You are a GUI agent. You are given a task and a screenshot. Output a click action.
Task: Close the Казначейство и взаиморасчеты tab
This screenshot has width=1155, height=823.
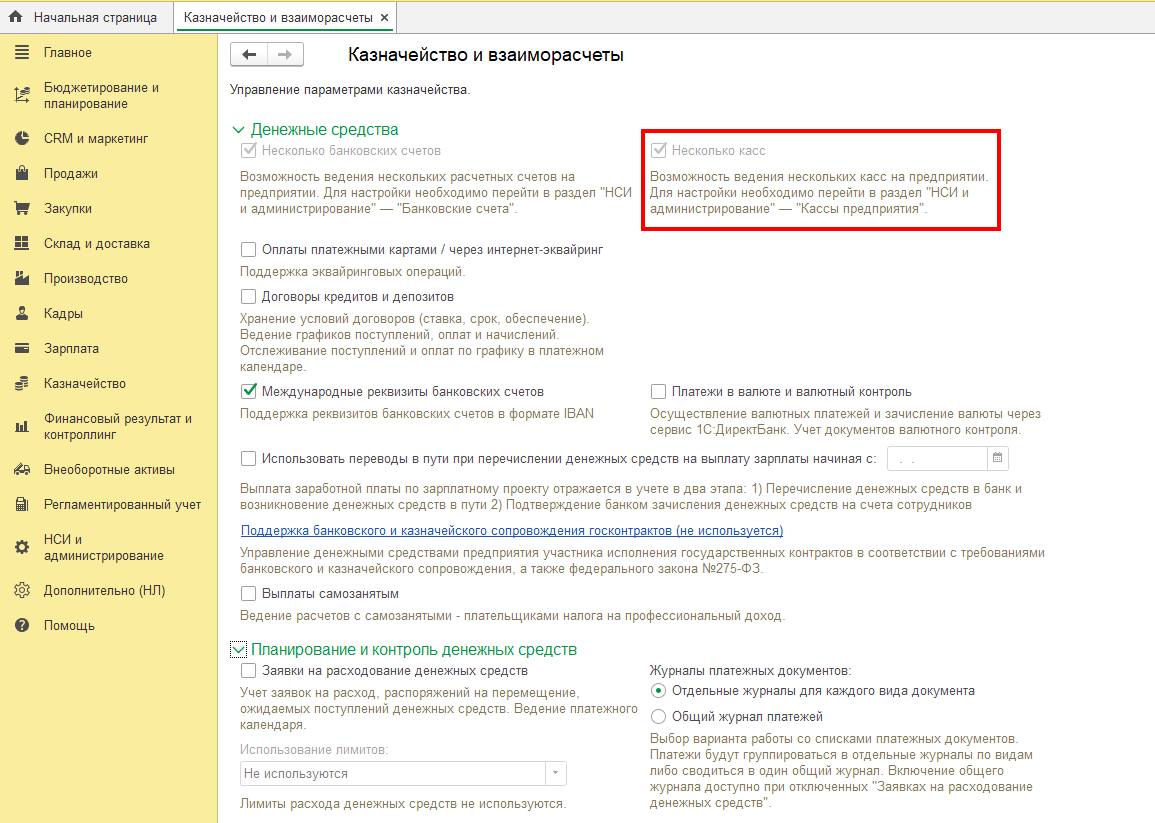pos(385,17)
